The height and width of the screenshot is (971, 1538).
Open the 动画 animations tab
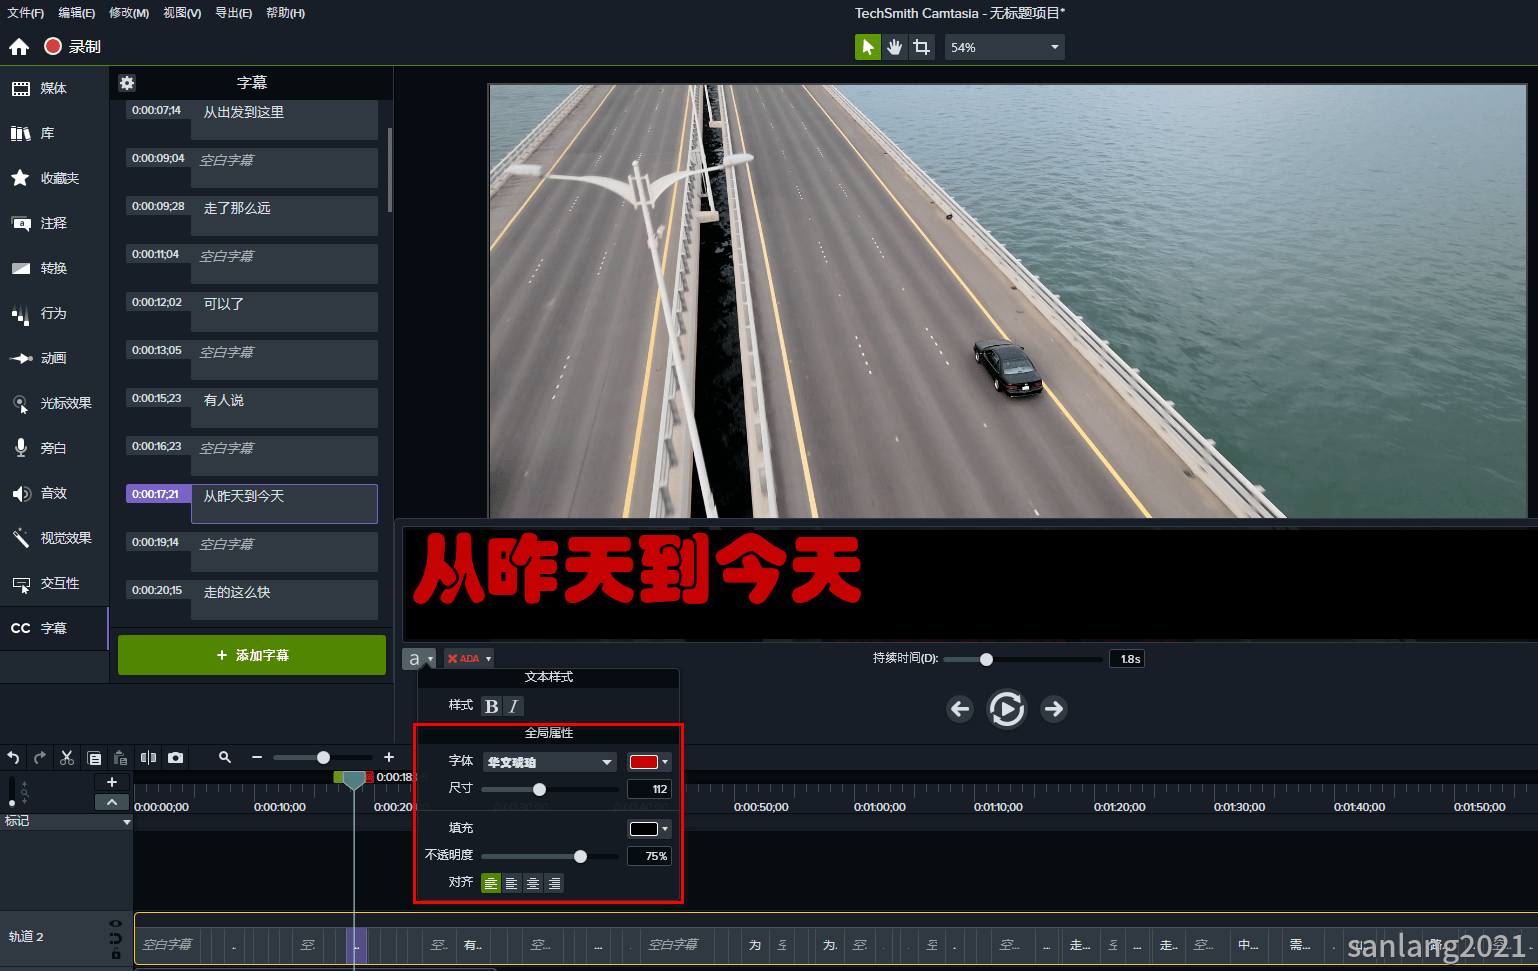(54, 359)
